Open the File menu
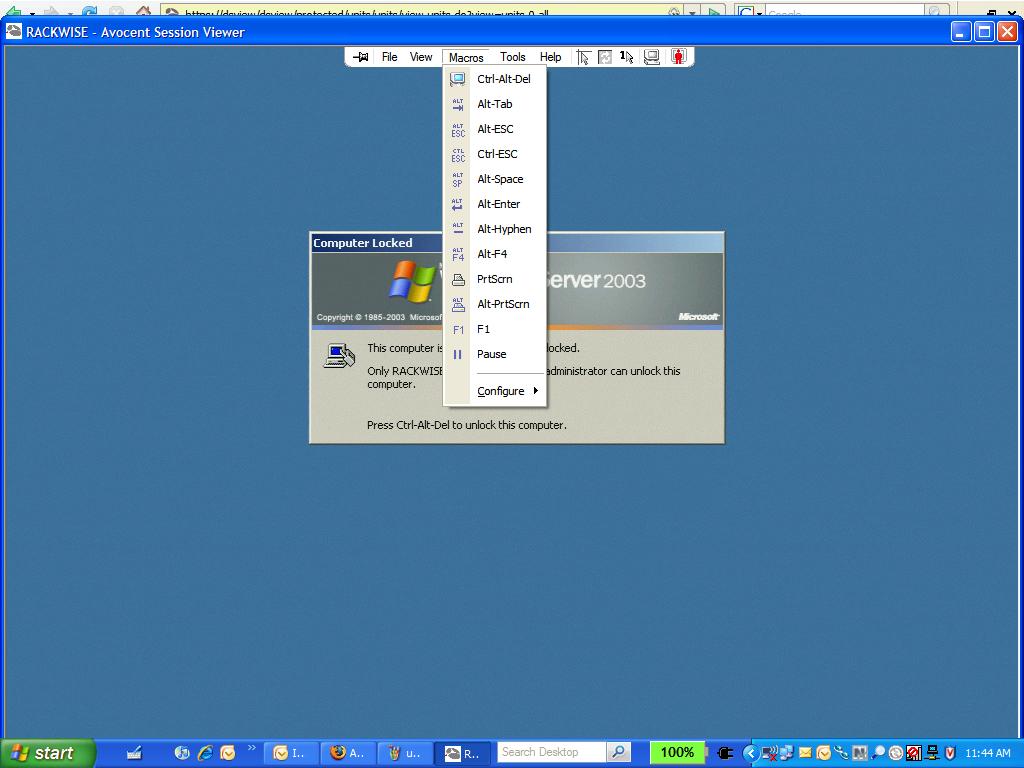The height and width of the screenshot is (768, 1024). [389, 57]
